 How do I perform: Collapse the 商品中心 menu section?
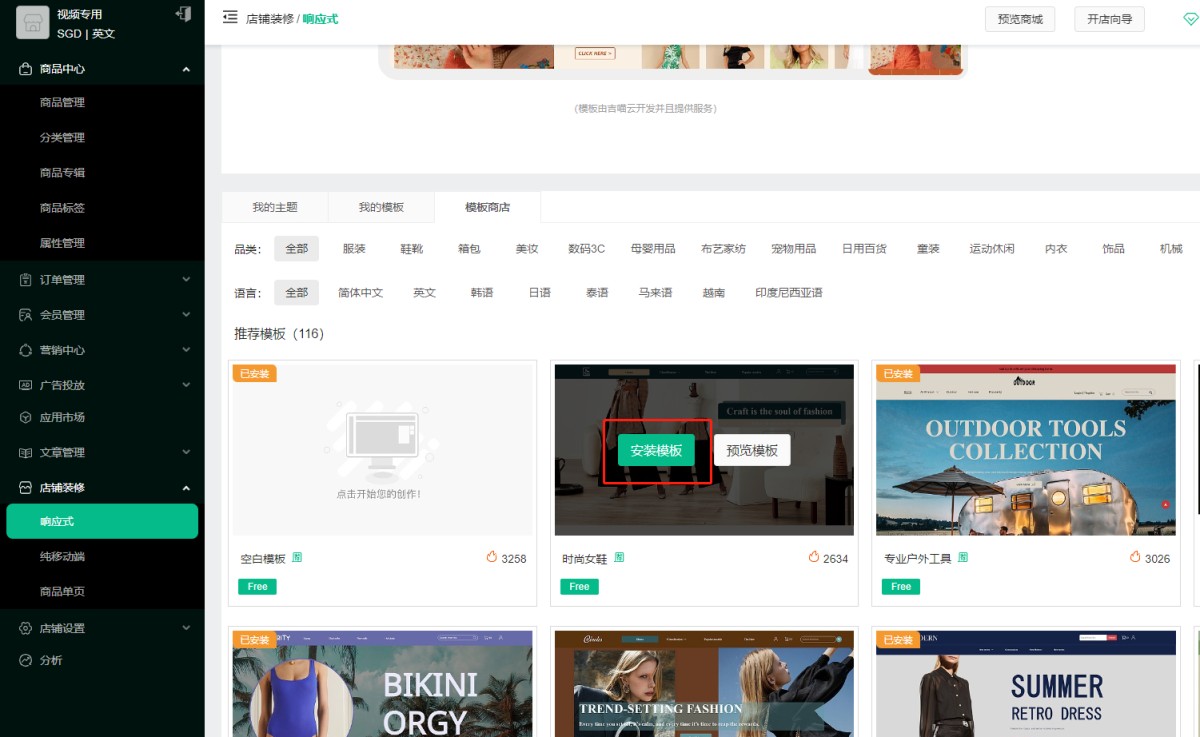(186, 69)
